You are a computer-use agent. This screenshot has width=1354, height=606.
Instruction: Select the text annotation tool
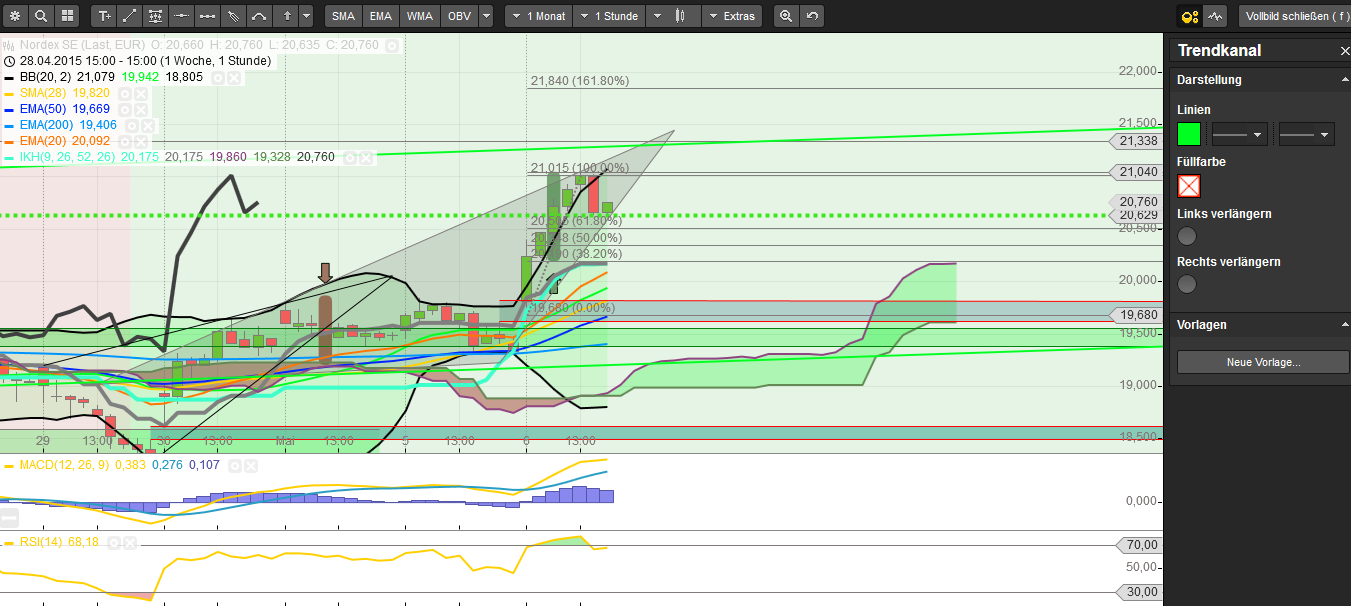[104, 16]
